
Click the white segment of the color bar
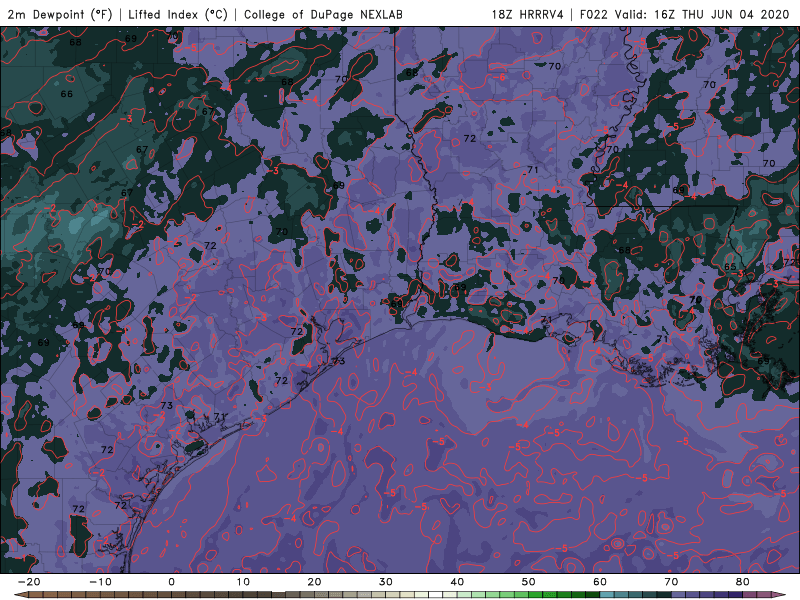[435, 595]
